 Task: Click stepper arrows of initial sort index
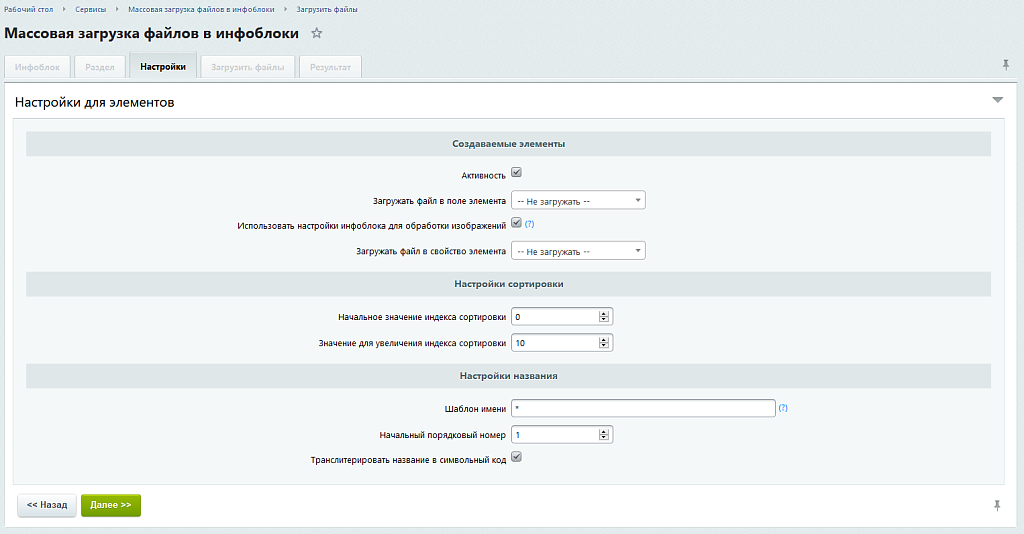click(604, 317)
